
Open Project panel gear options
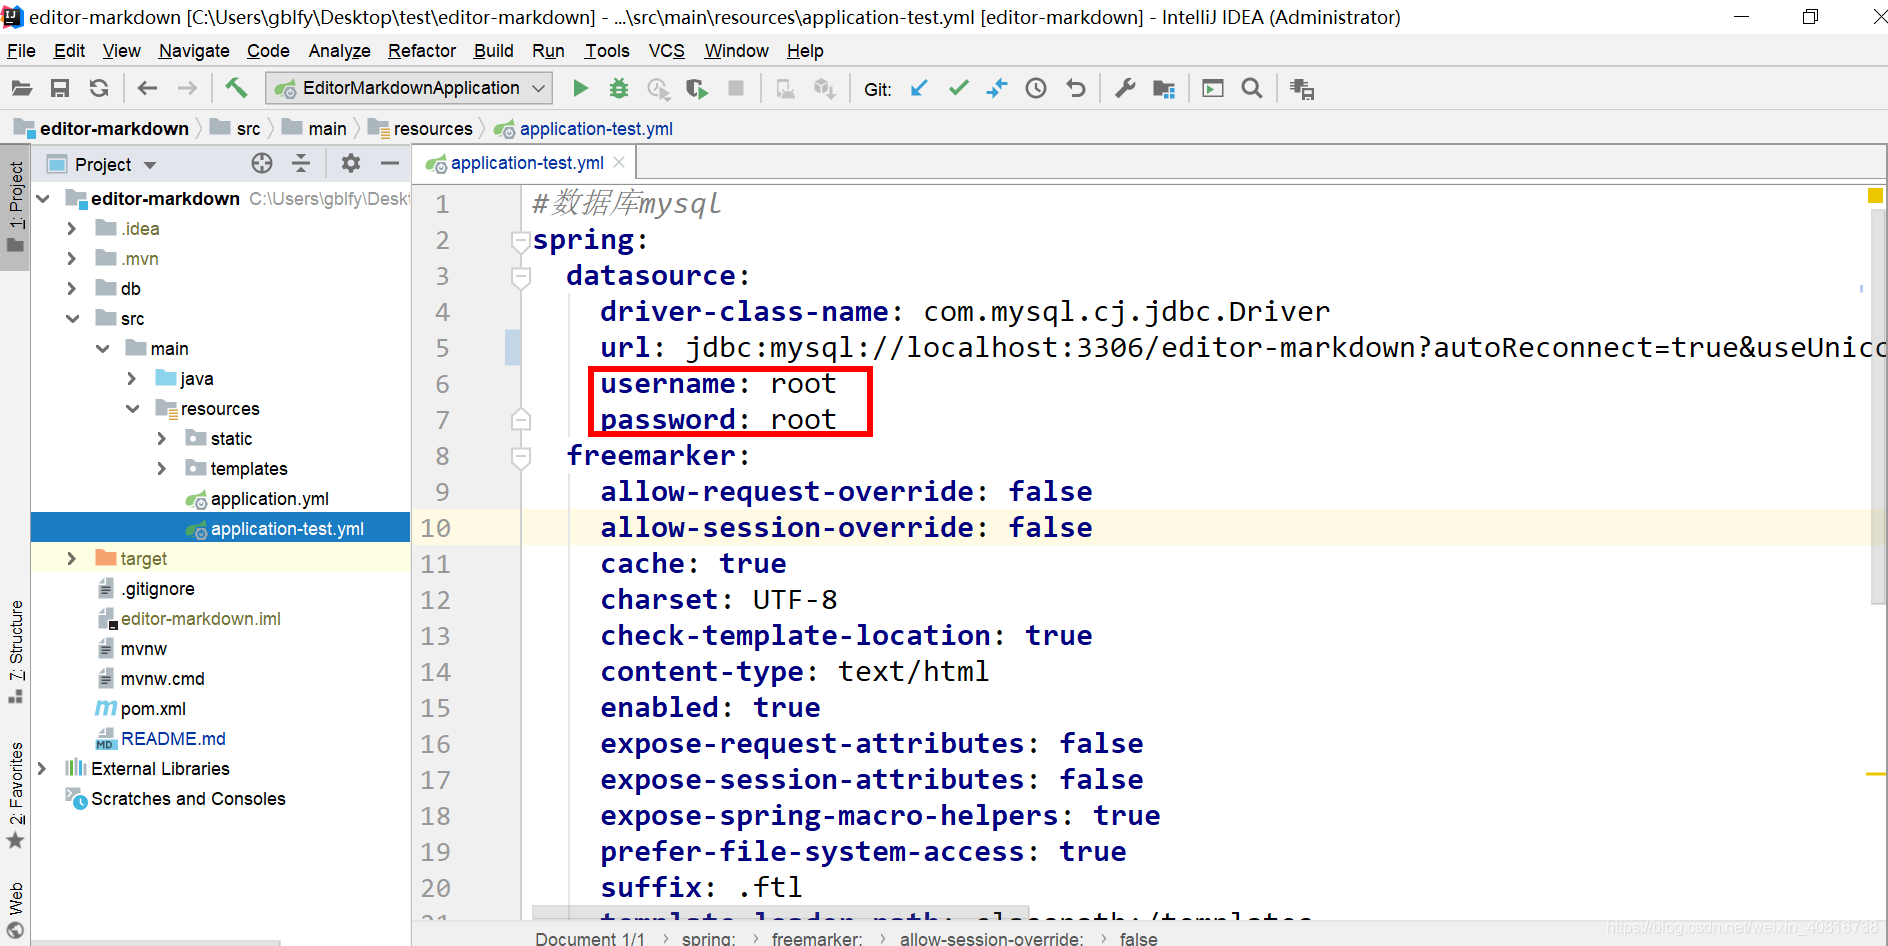(351, 163)
